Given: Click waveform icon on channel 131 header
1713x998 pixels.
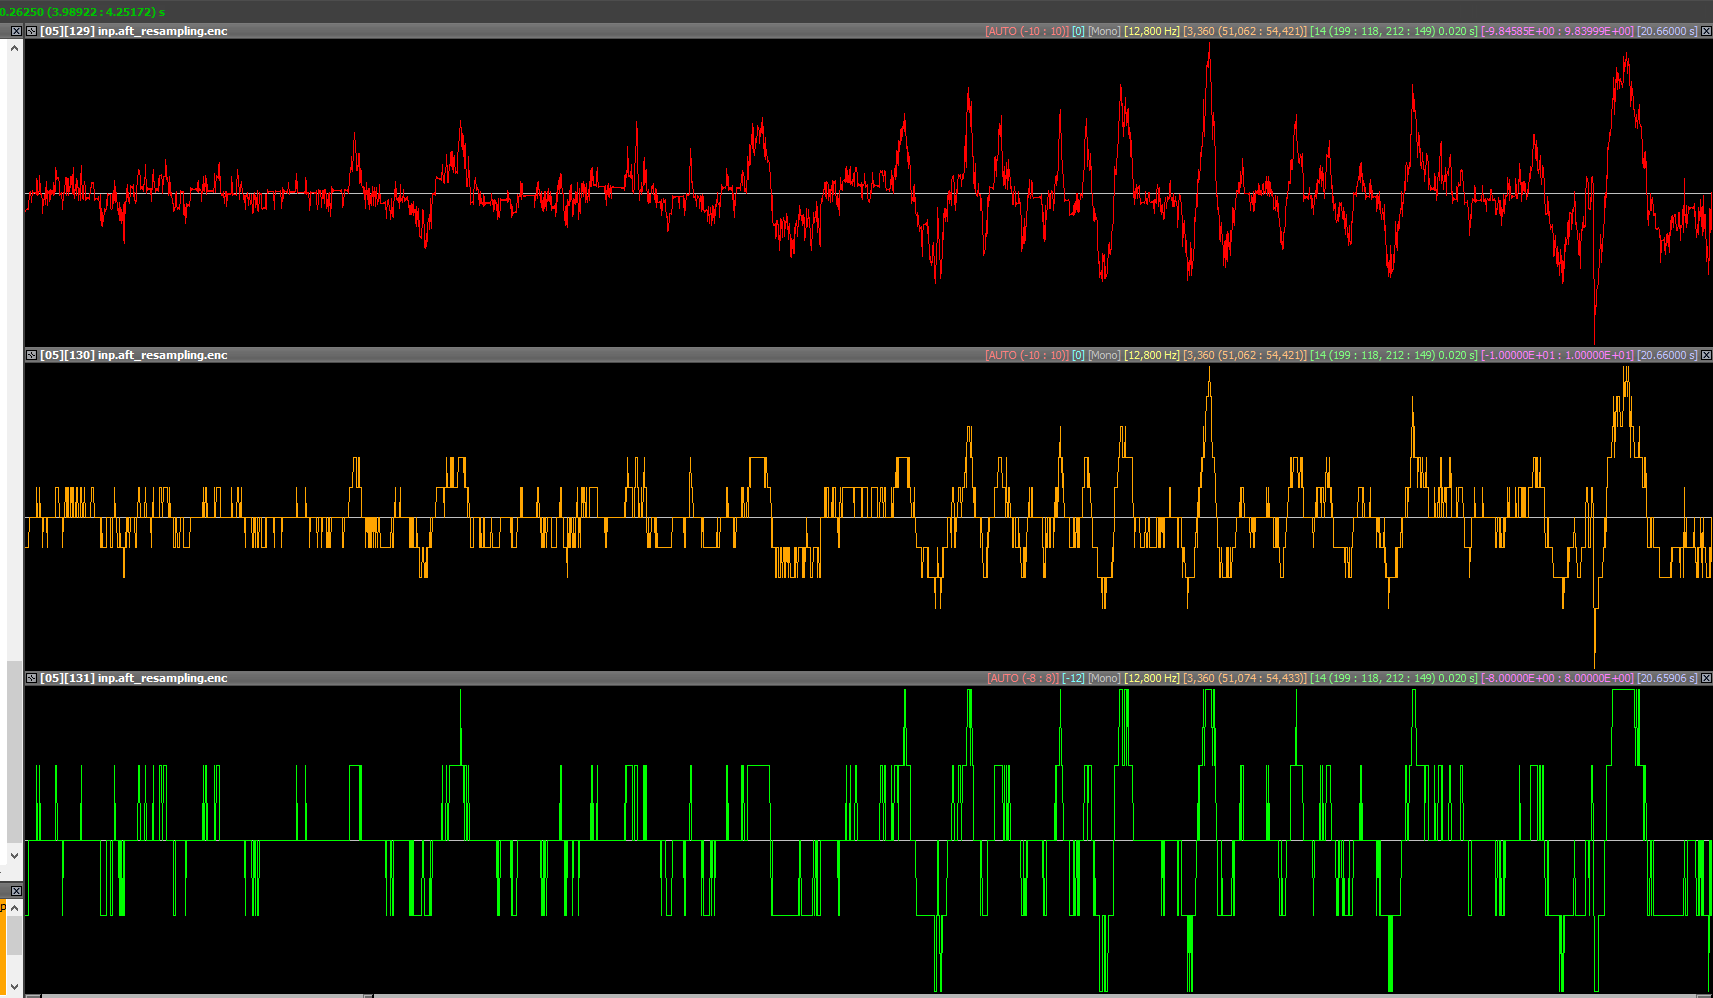Looking at the screenshot, I should pos(32,678).
